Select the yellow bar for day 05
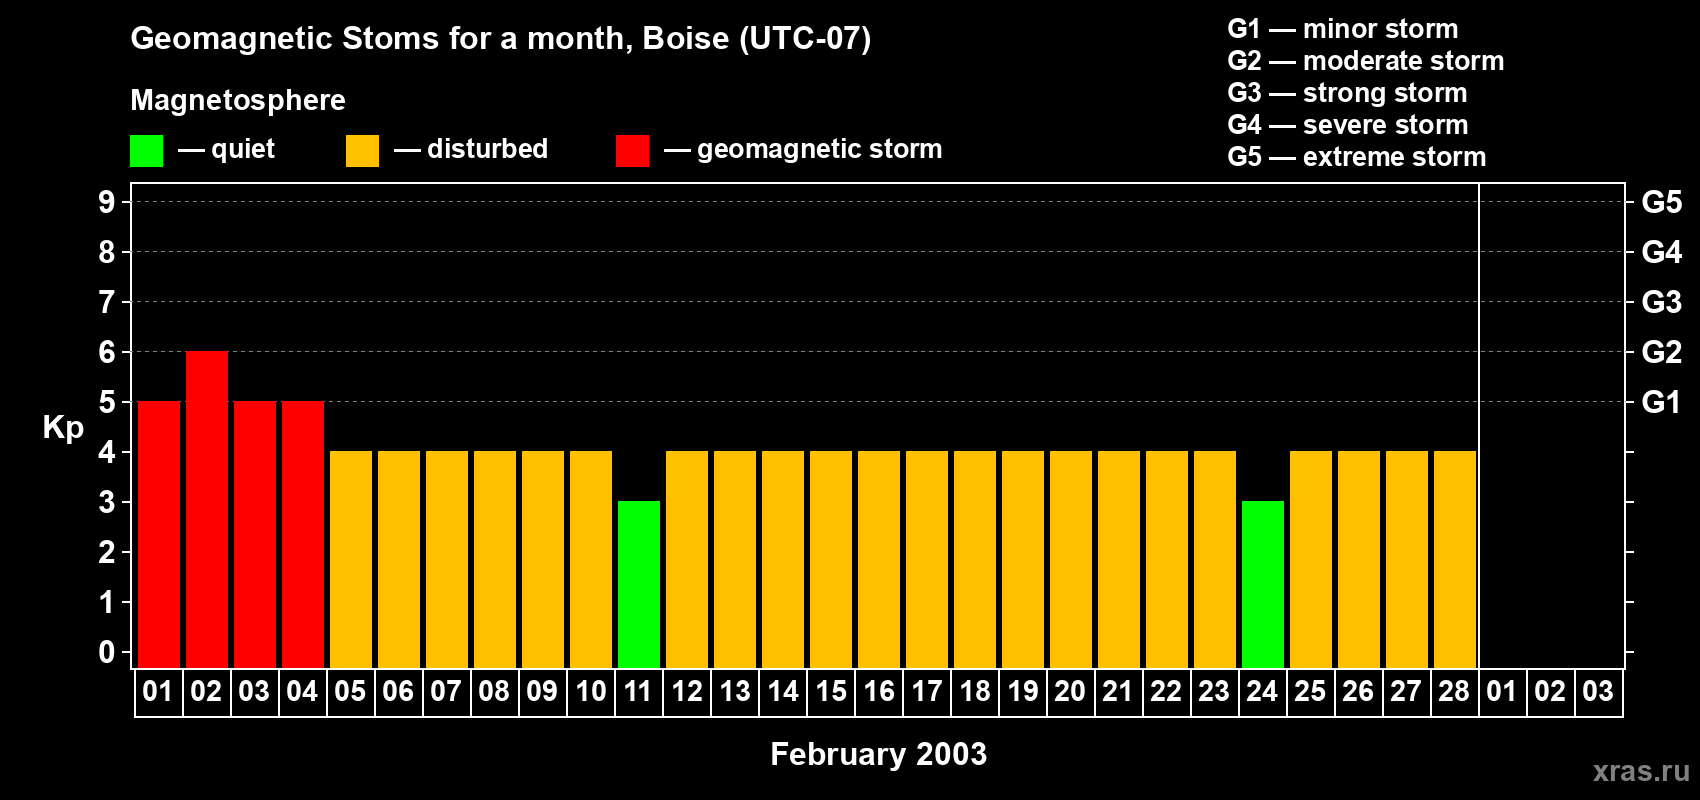The height and width of the screenshot is (800, 1700). pyautogui.click(x=351, y=559)
